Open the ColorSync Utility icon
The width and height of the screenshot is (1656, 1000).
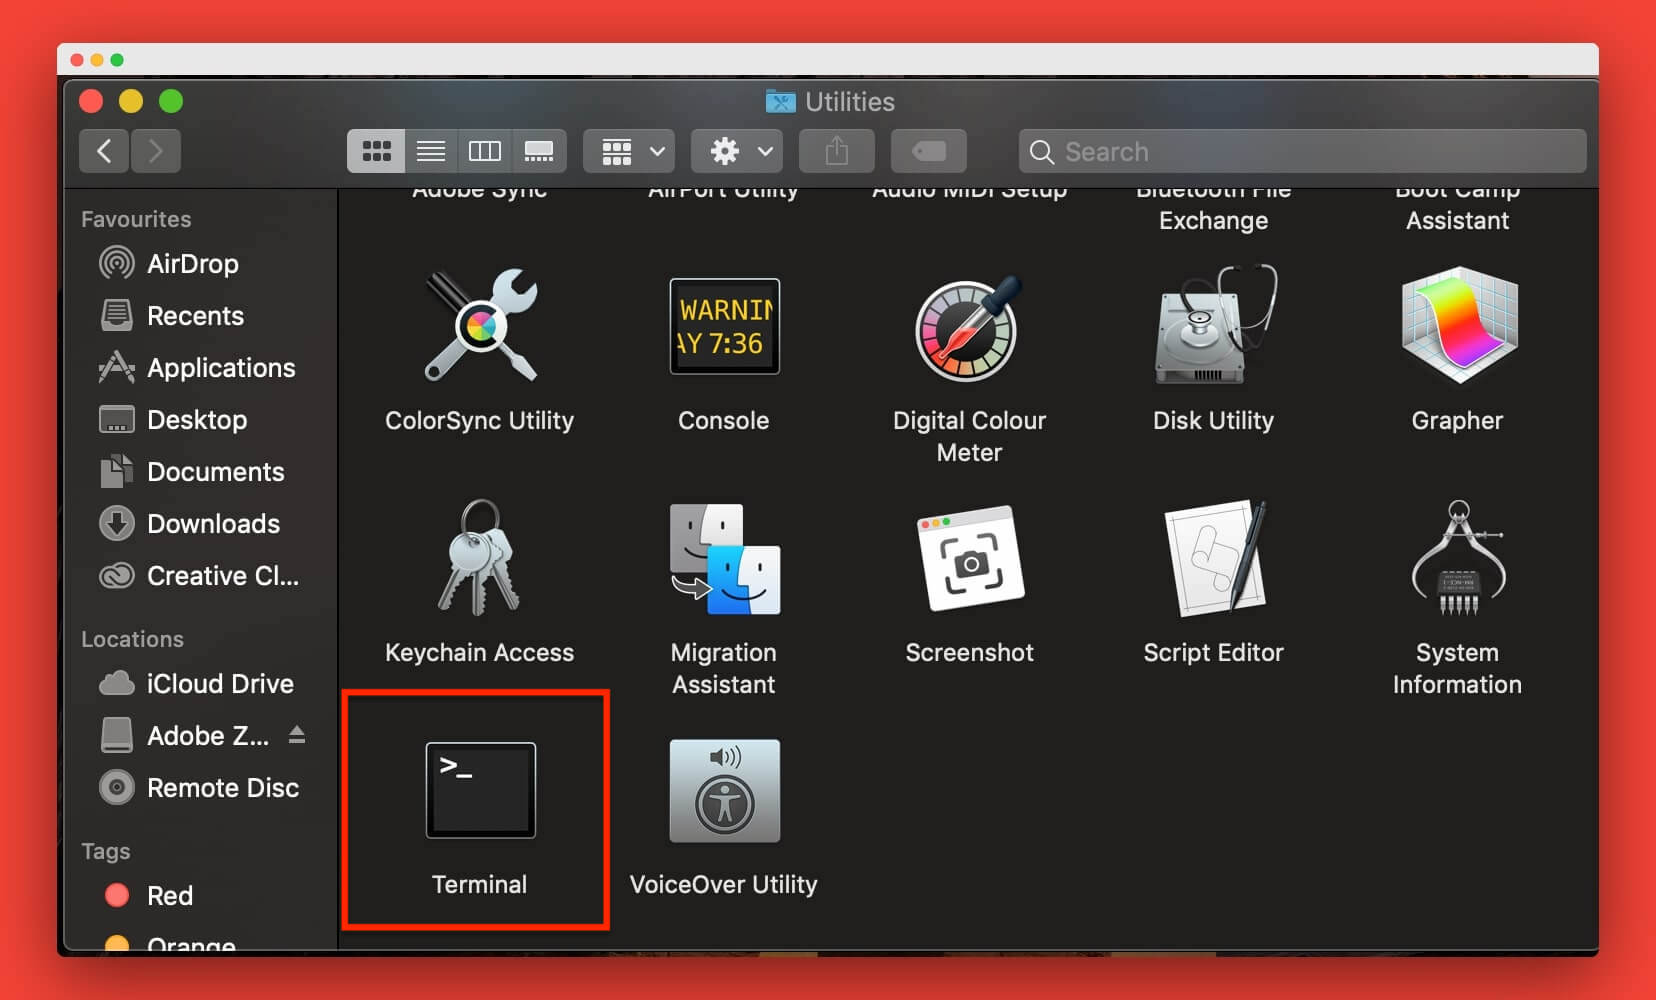(480, 325)
